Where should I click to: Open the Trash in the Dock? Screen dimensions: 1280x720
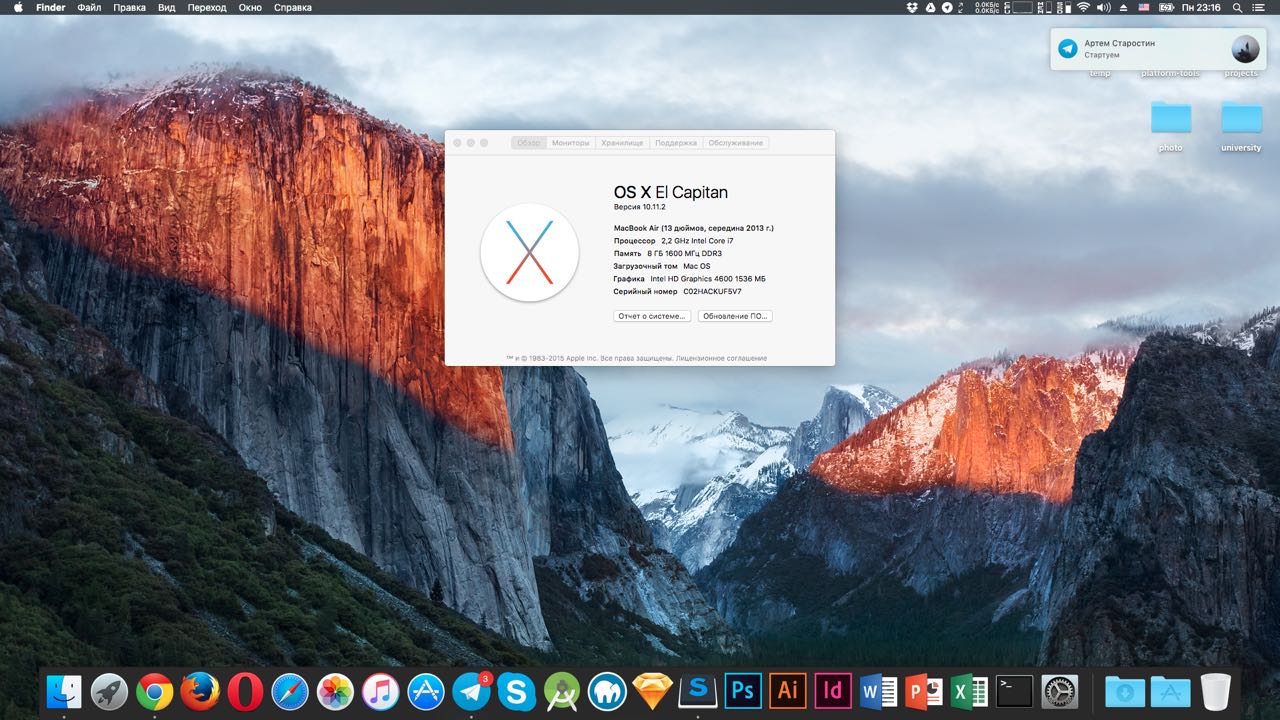click(x=1215, y=691)
